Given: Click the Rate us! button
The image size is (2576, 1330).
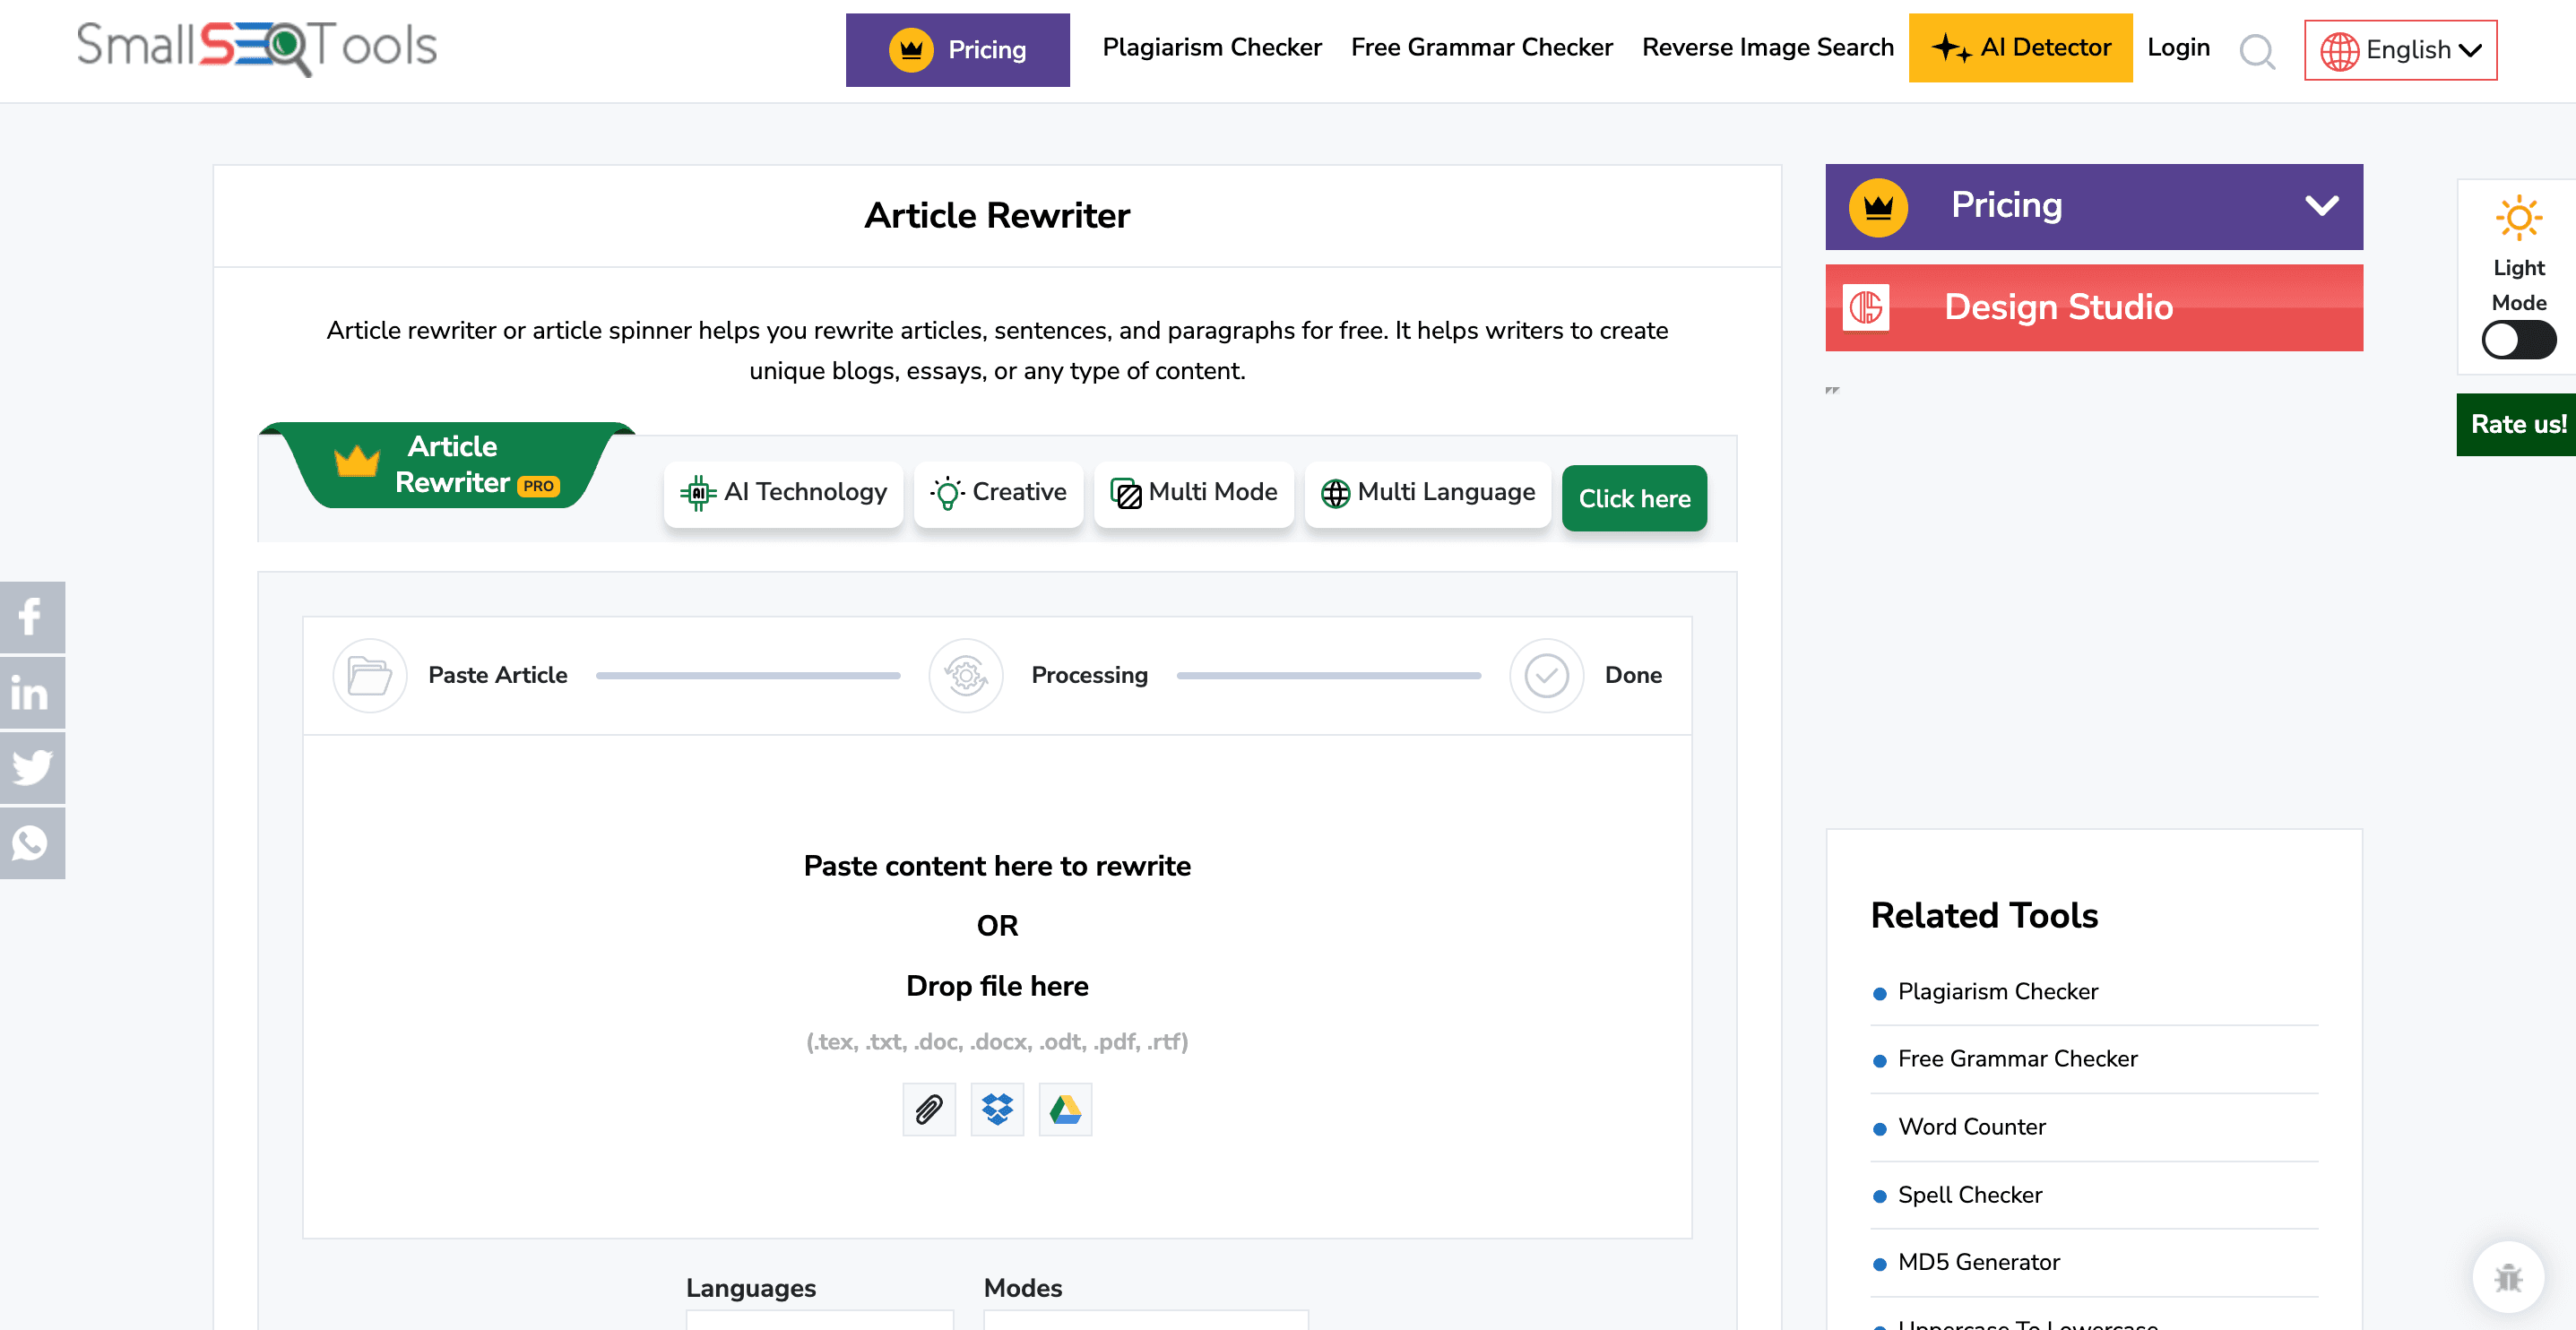Looking at the screenshot, I should pos(2516,424).
